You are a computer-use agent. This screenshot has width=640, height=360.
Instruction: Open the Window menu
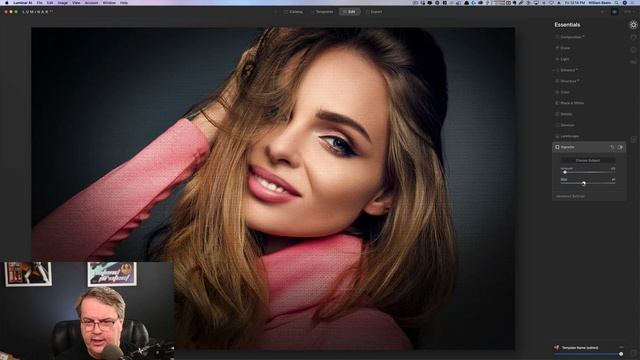(109, 2)
